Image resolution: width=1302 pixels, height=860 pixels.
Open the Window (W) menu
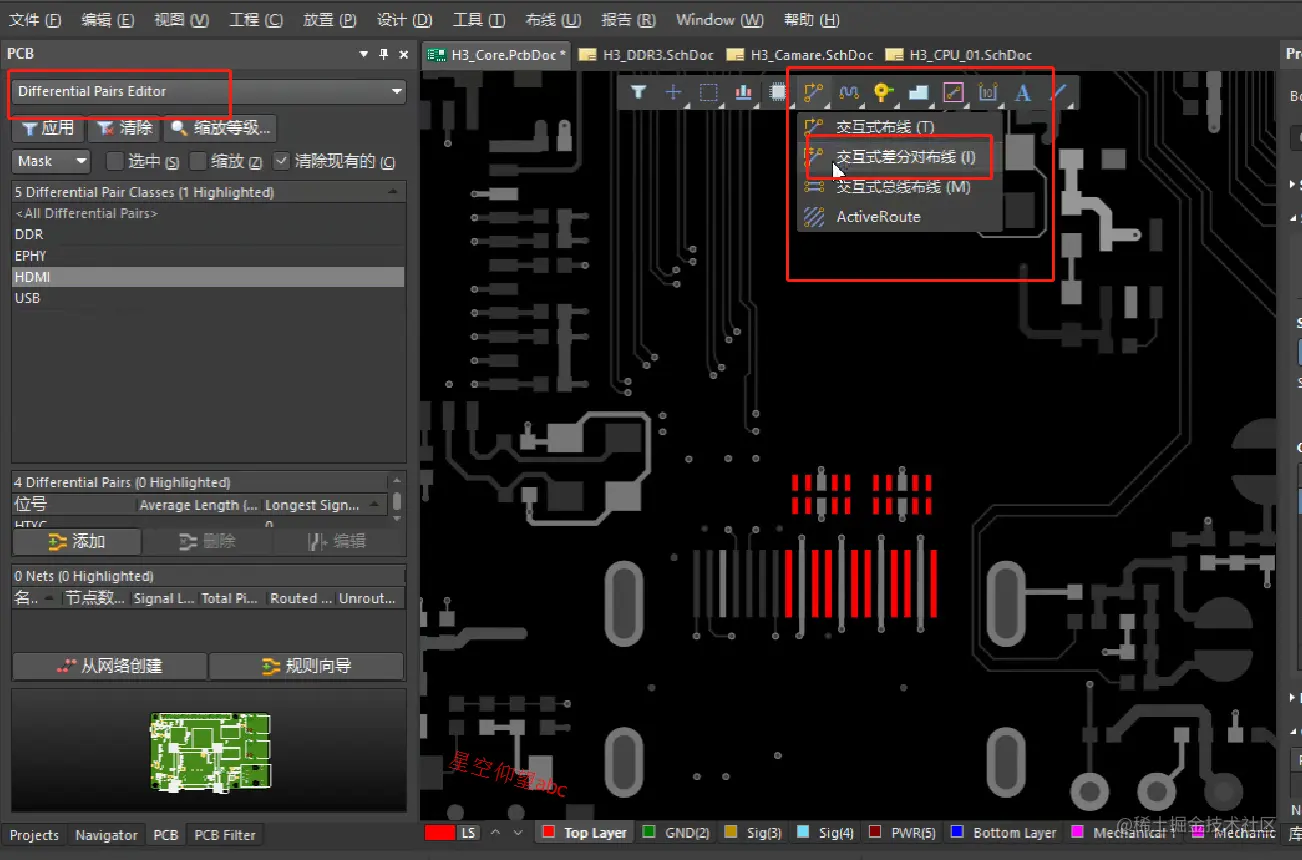tap(720, 20)
